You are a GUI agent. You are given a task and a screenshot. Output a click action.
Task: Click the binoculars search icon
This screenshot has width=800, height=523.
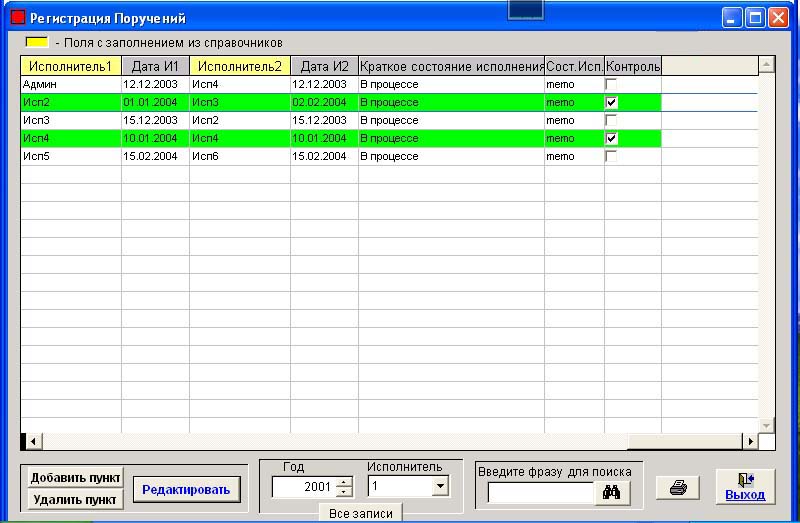[x=612, y=492]
